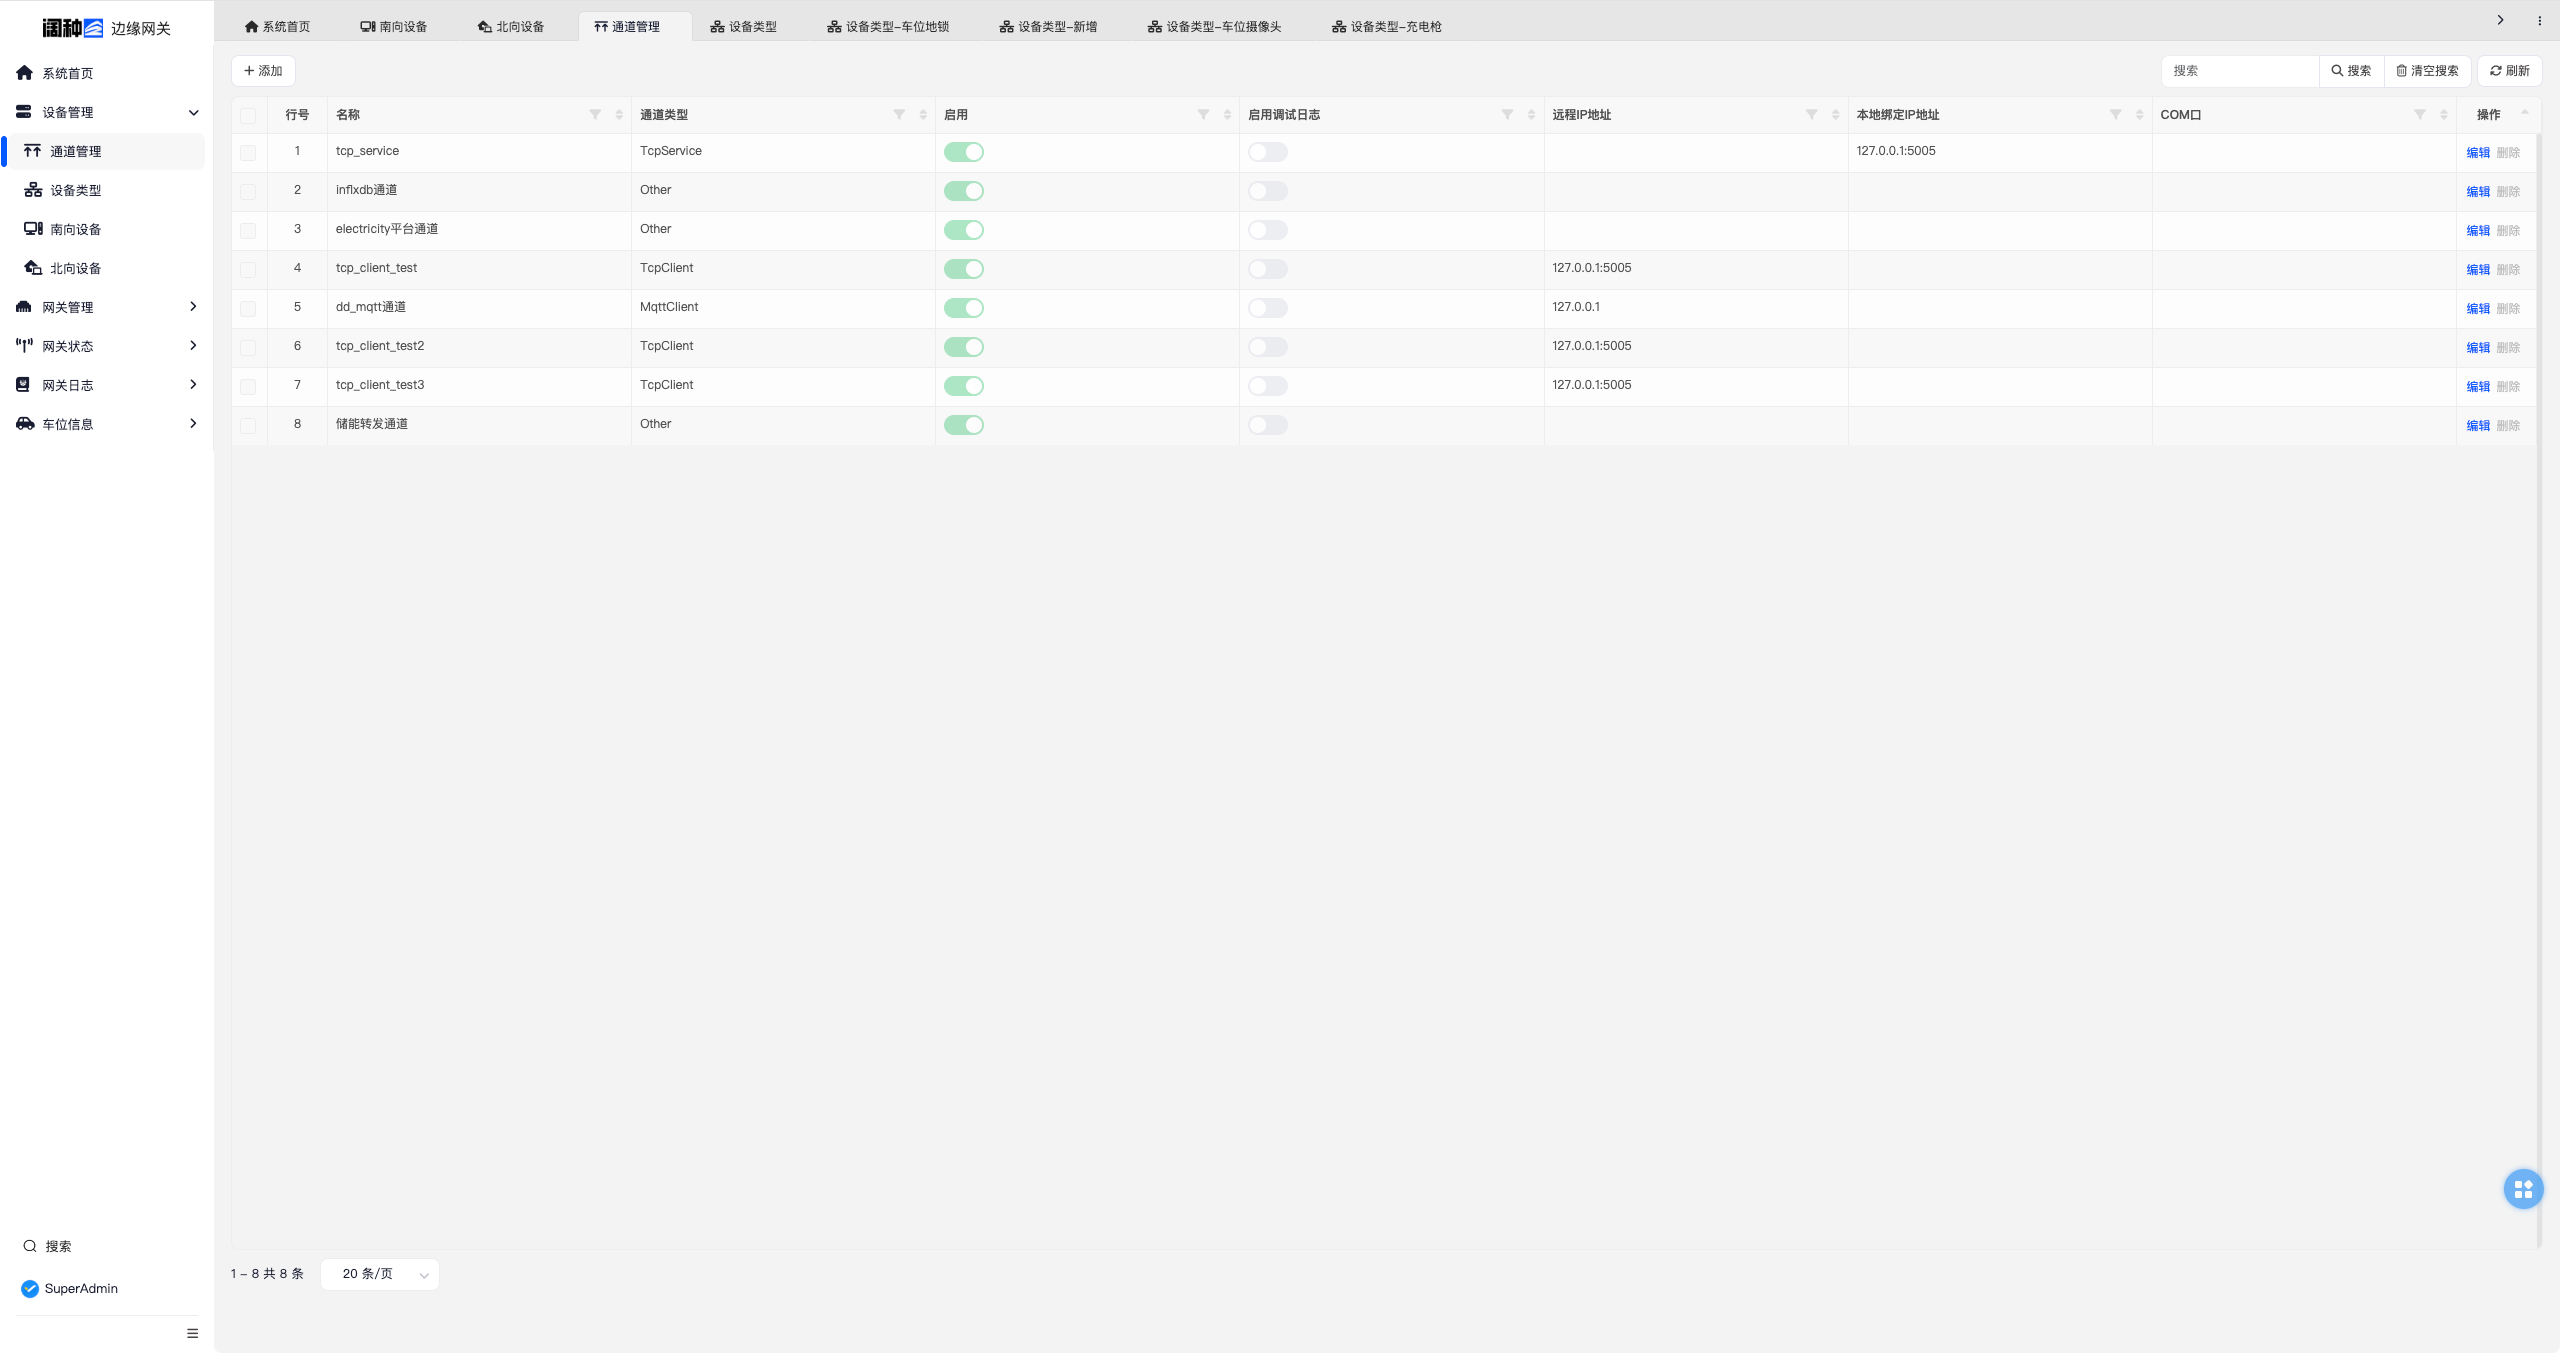Click 编辑 link for tcp_client_test2 row
The image size is (2560, 1353).
click(2477, 347)
